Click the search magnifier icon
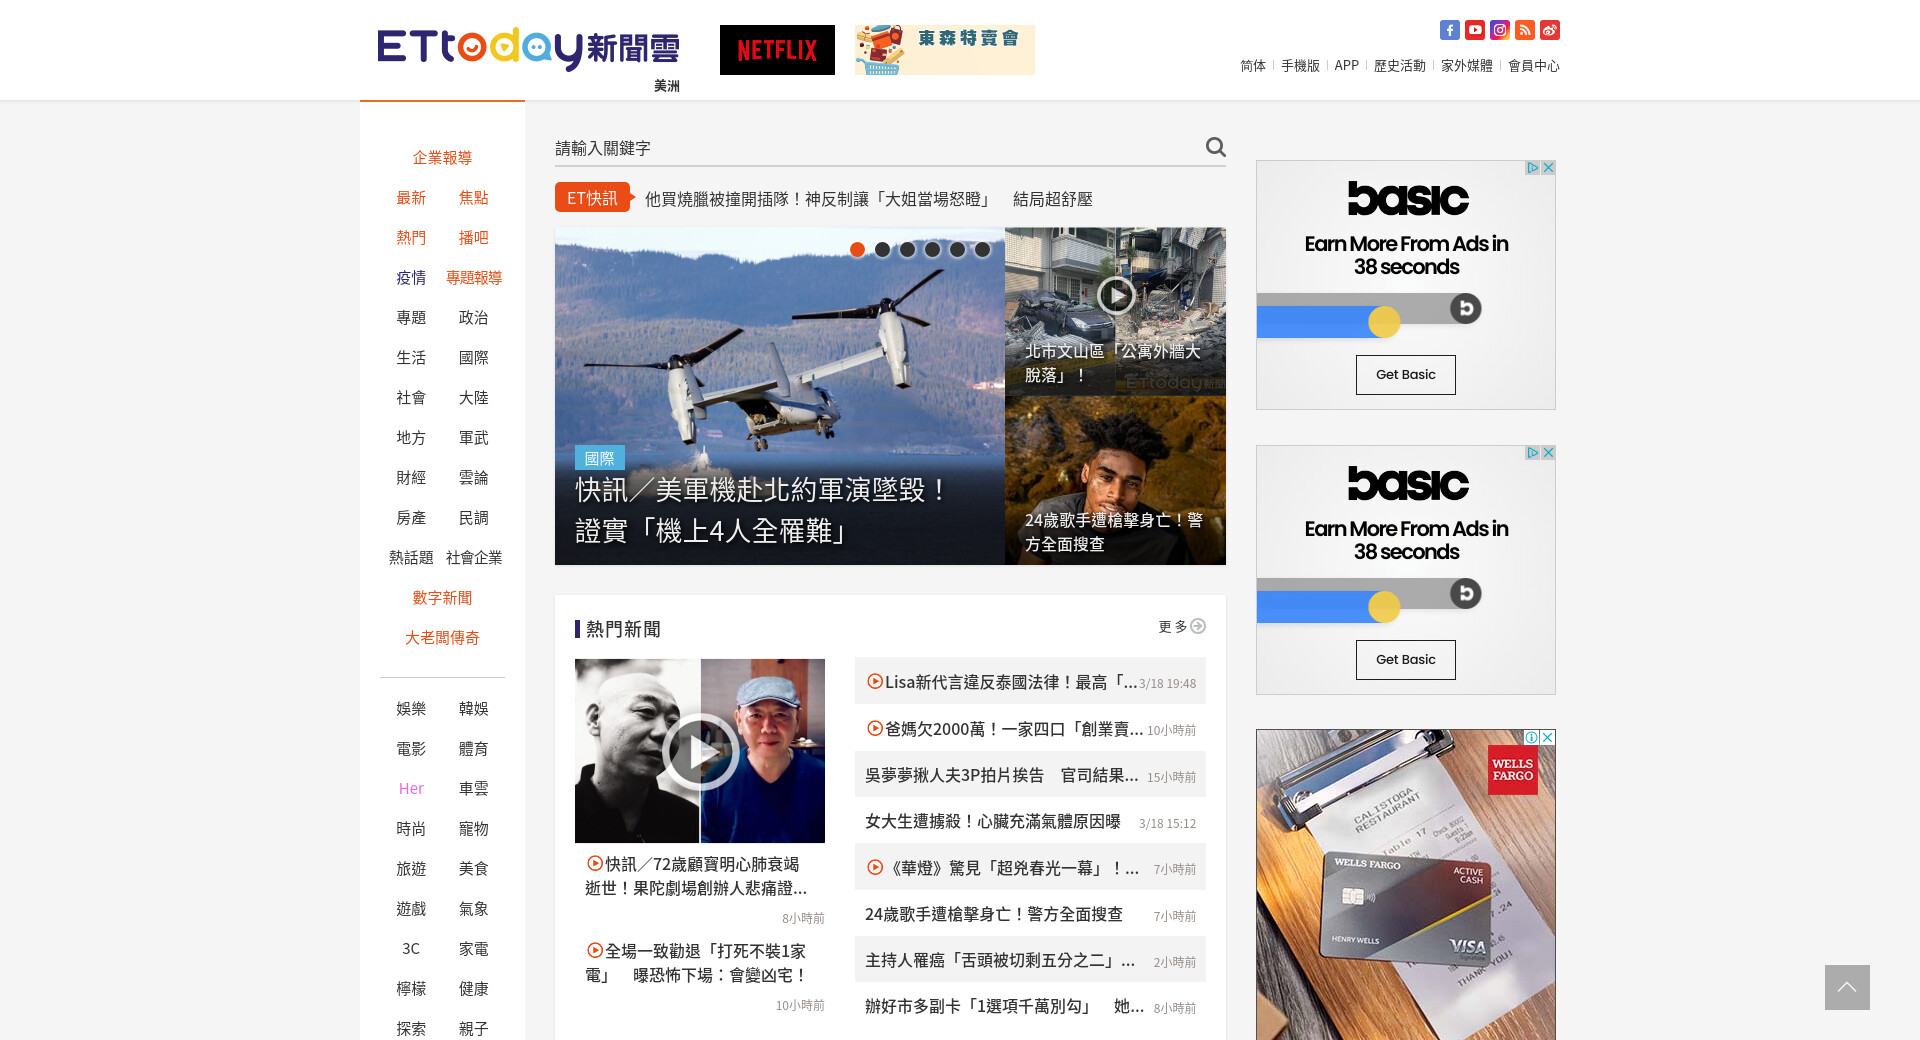 pyautogui.click(x=1215, y=147)
